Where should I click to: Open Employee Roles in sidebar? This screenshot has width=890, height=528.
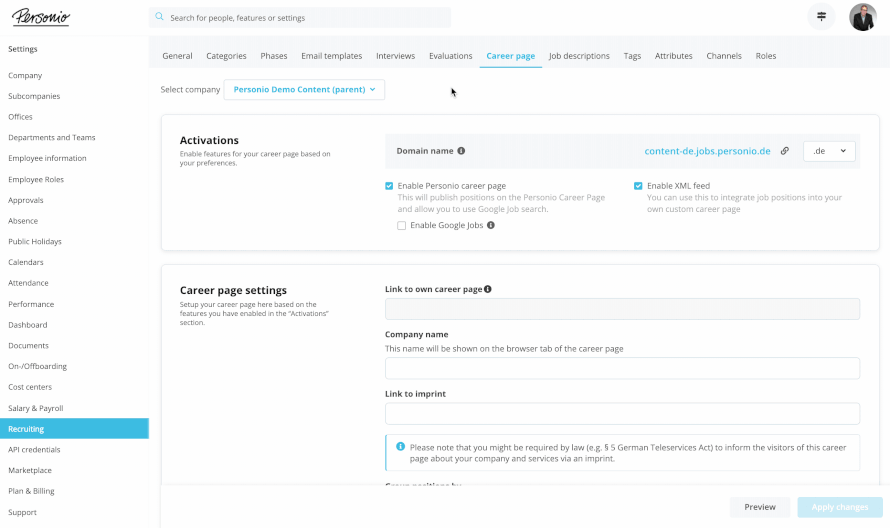(36, 179)
